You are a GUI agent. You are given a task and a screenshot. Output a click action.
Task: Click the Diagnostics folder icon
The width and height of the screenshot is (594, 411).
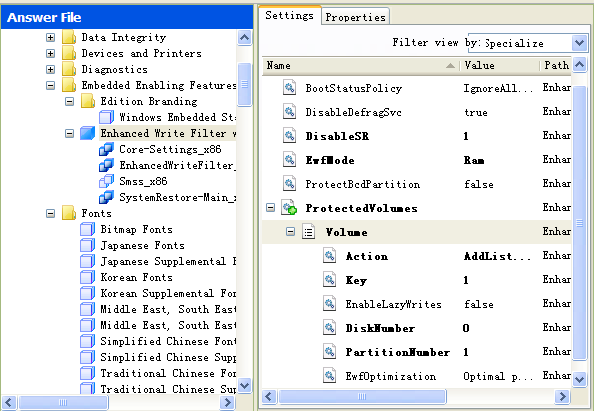point(69,69)
